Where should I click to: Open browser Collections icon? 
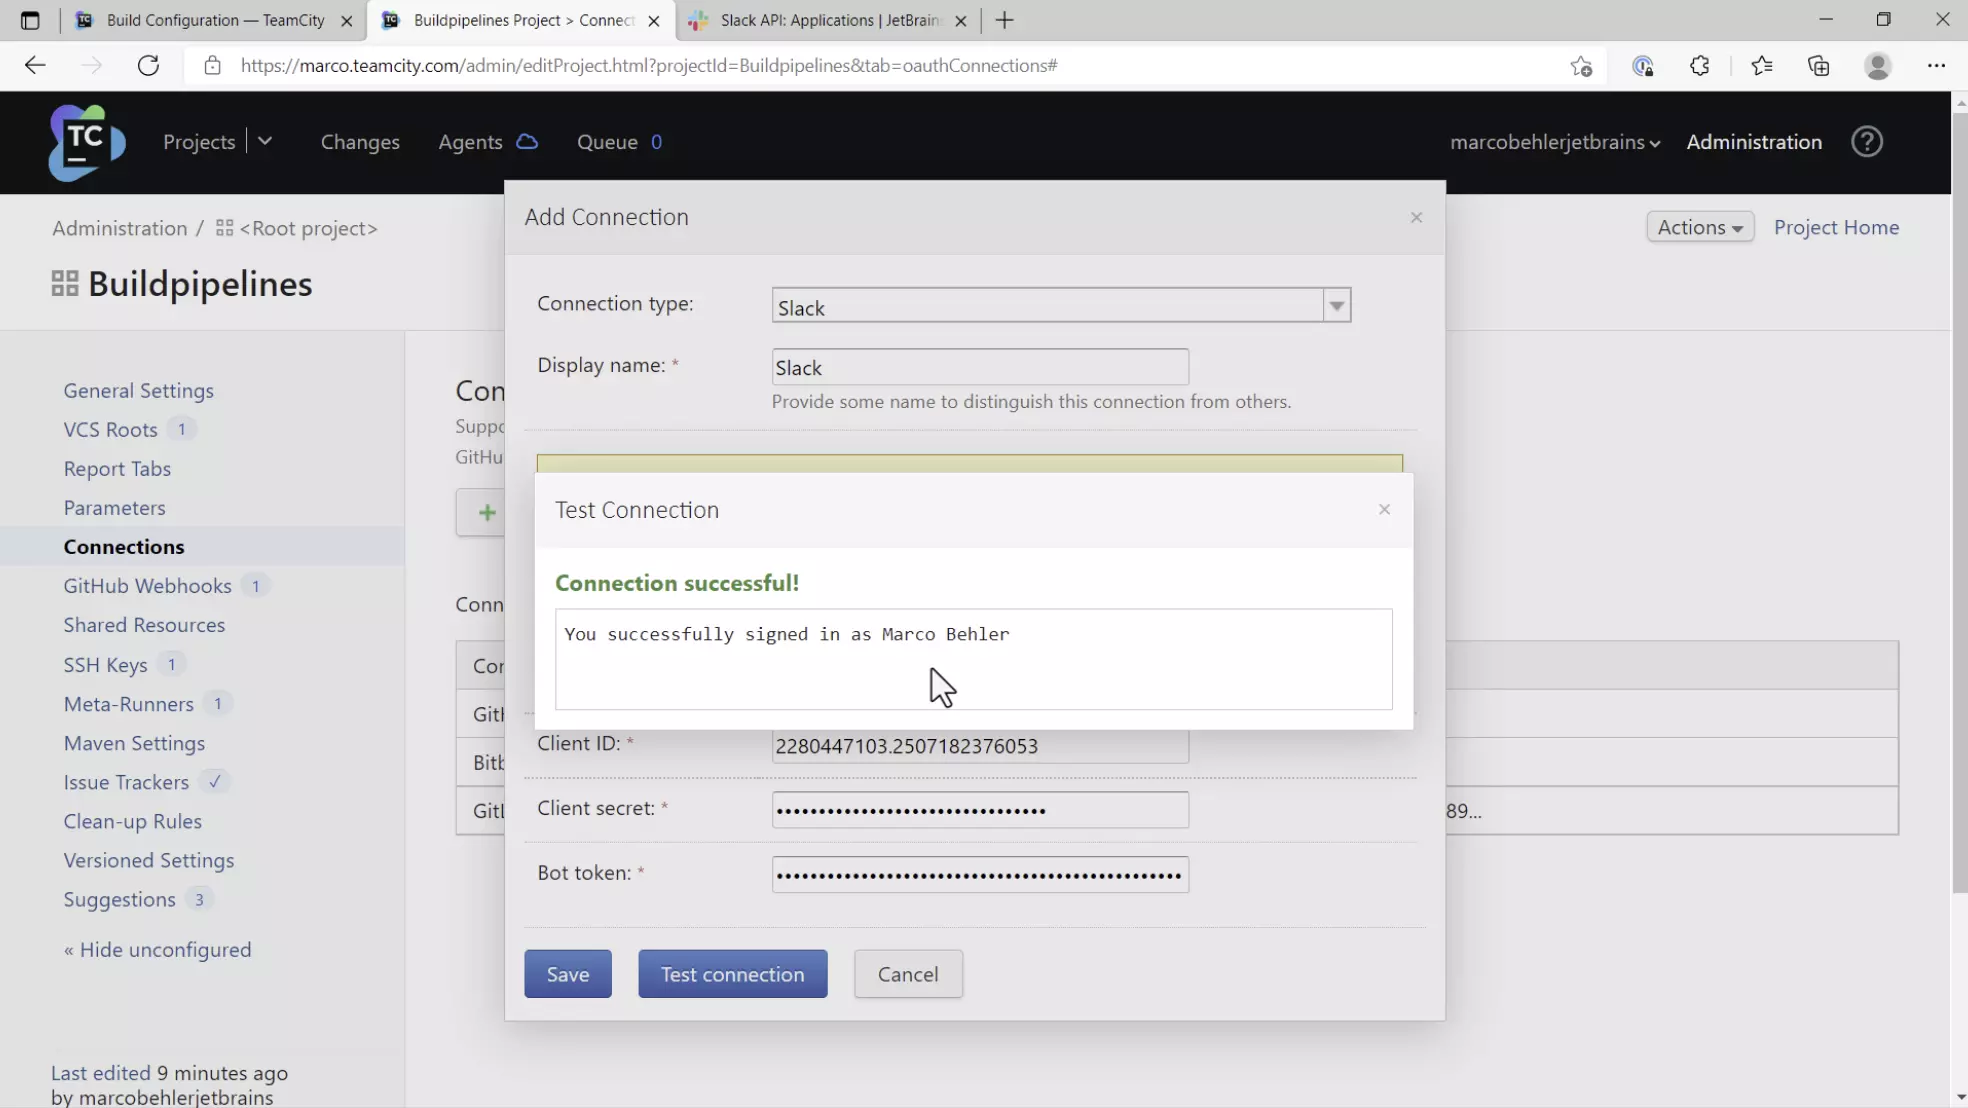coord(1819,65)
